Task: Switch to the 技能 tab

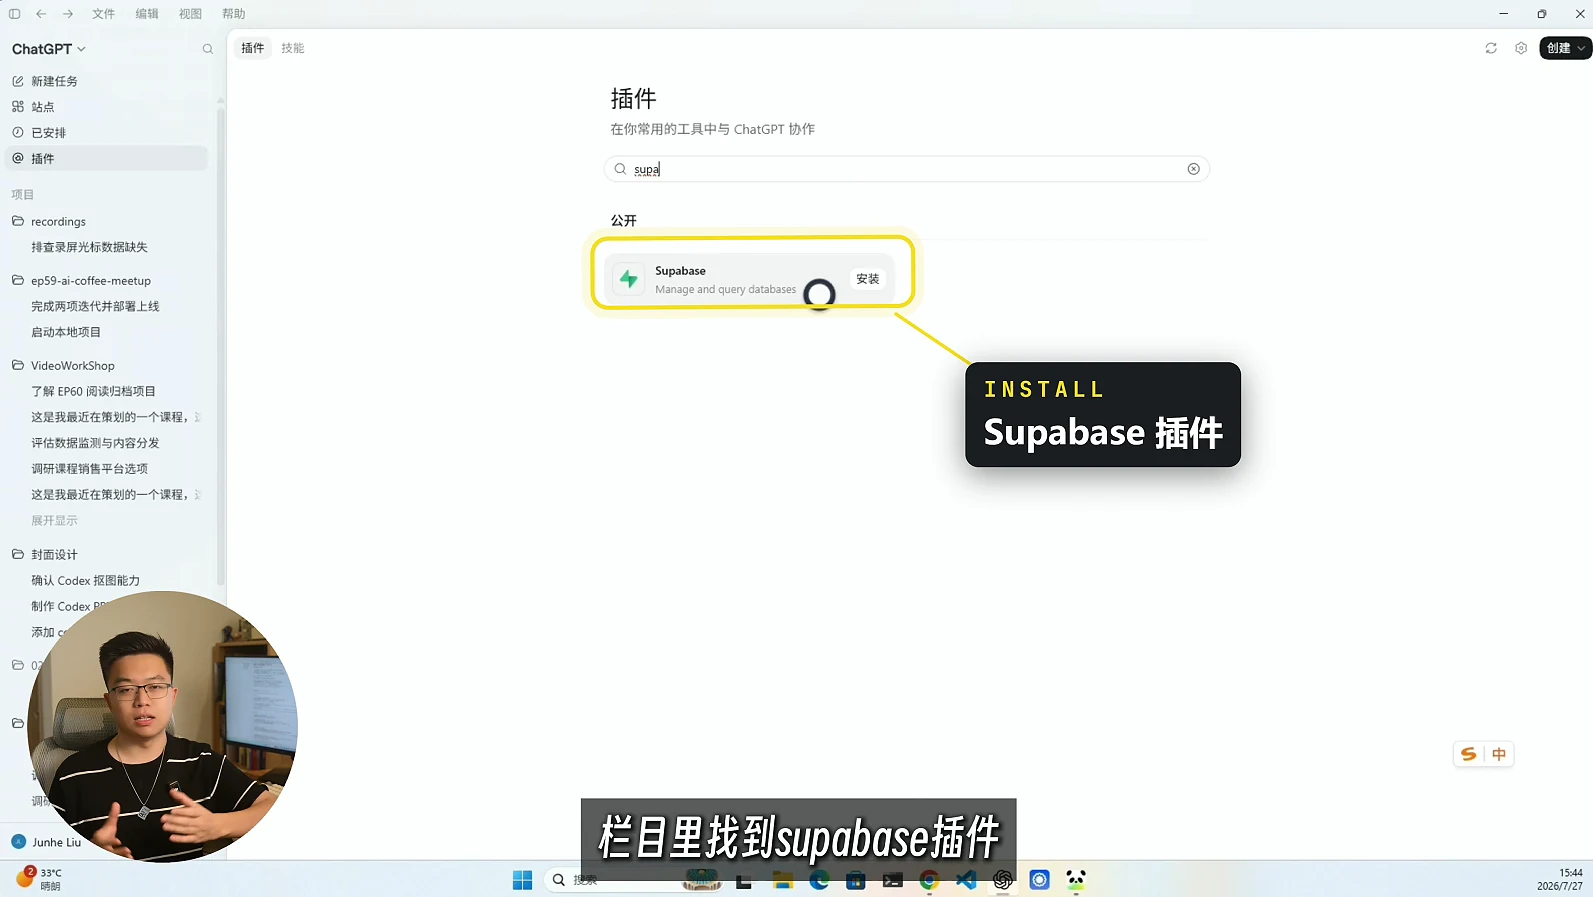Action: coord(293,48)
